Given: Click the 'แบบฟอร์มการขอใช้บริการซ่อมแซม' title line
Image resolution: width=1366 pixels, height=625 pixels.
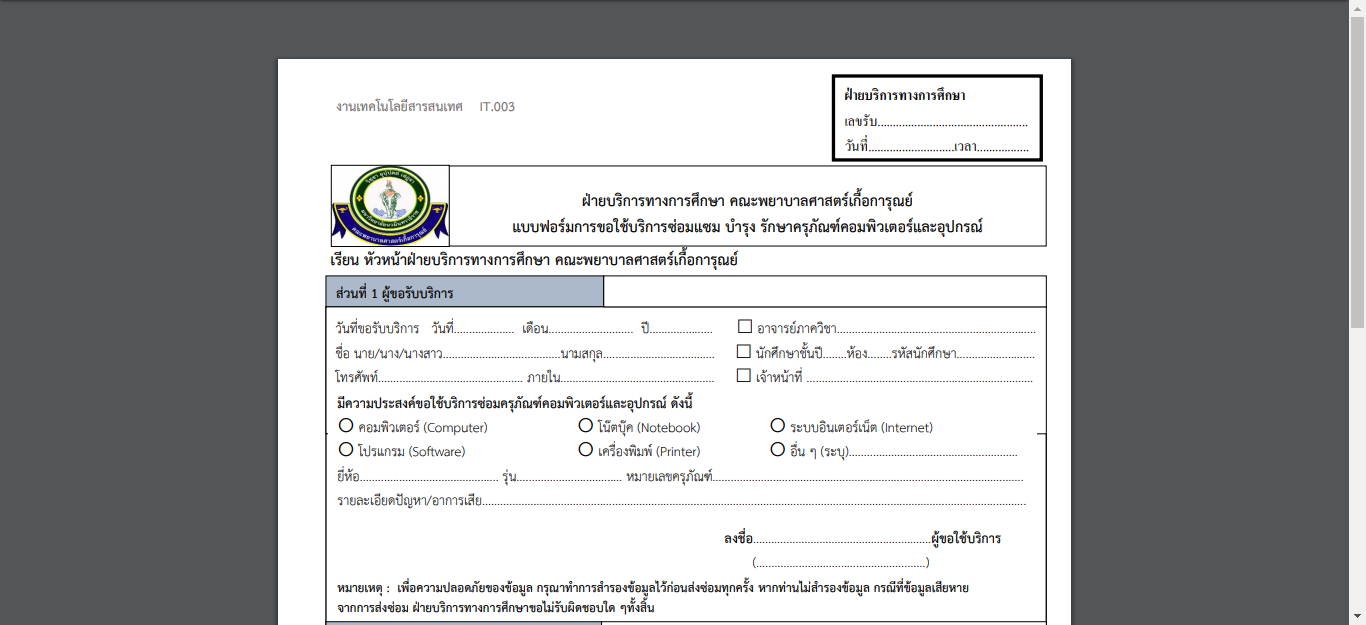Looking at the screenshot, I should point(747,227).
